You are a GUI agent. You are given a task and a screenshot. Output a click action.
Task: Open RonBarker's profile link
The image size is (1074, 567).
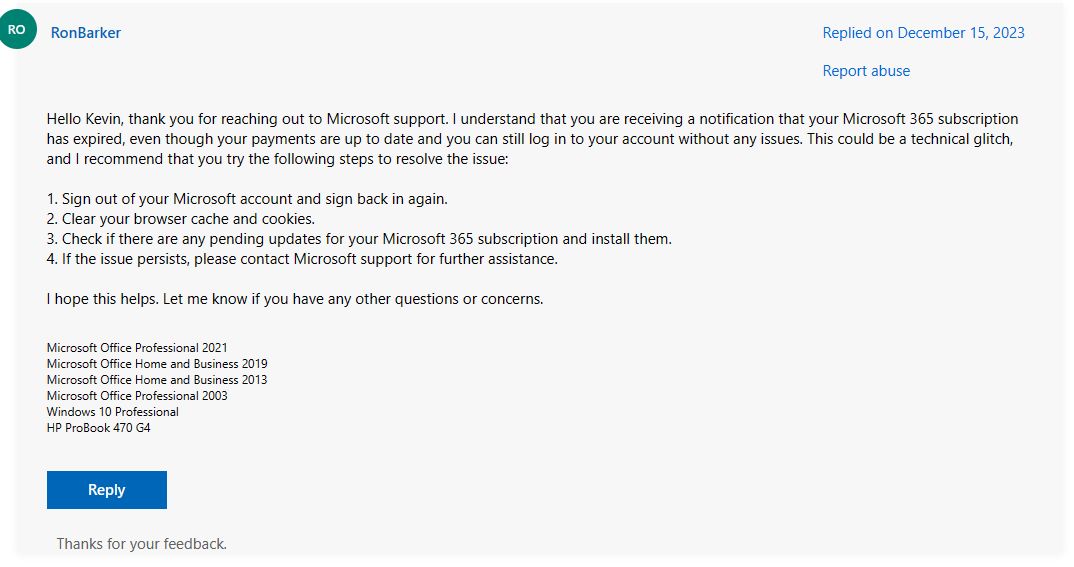pyautogui.click(x=86, y=33)
